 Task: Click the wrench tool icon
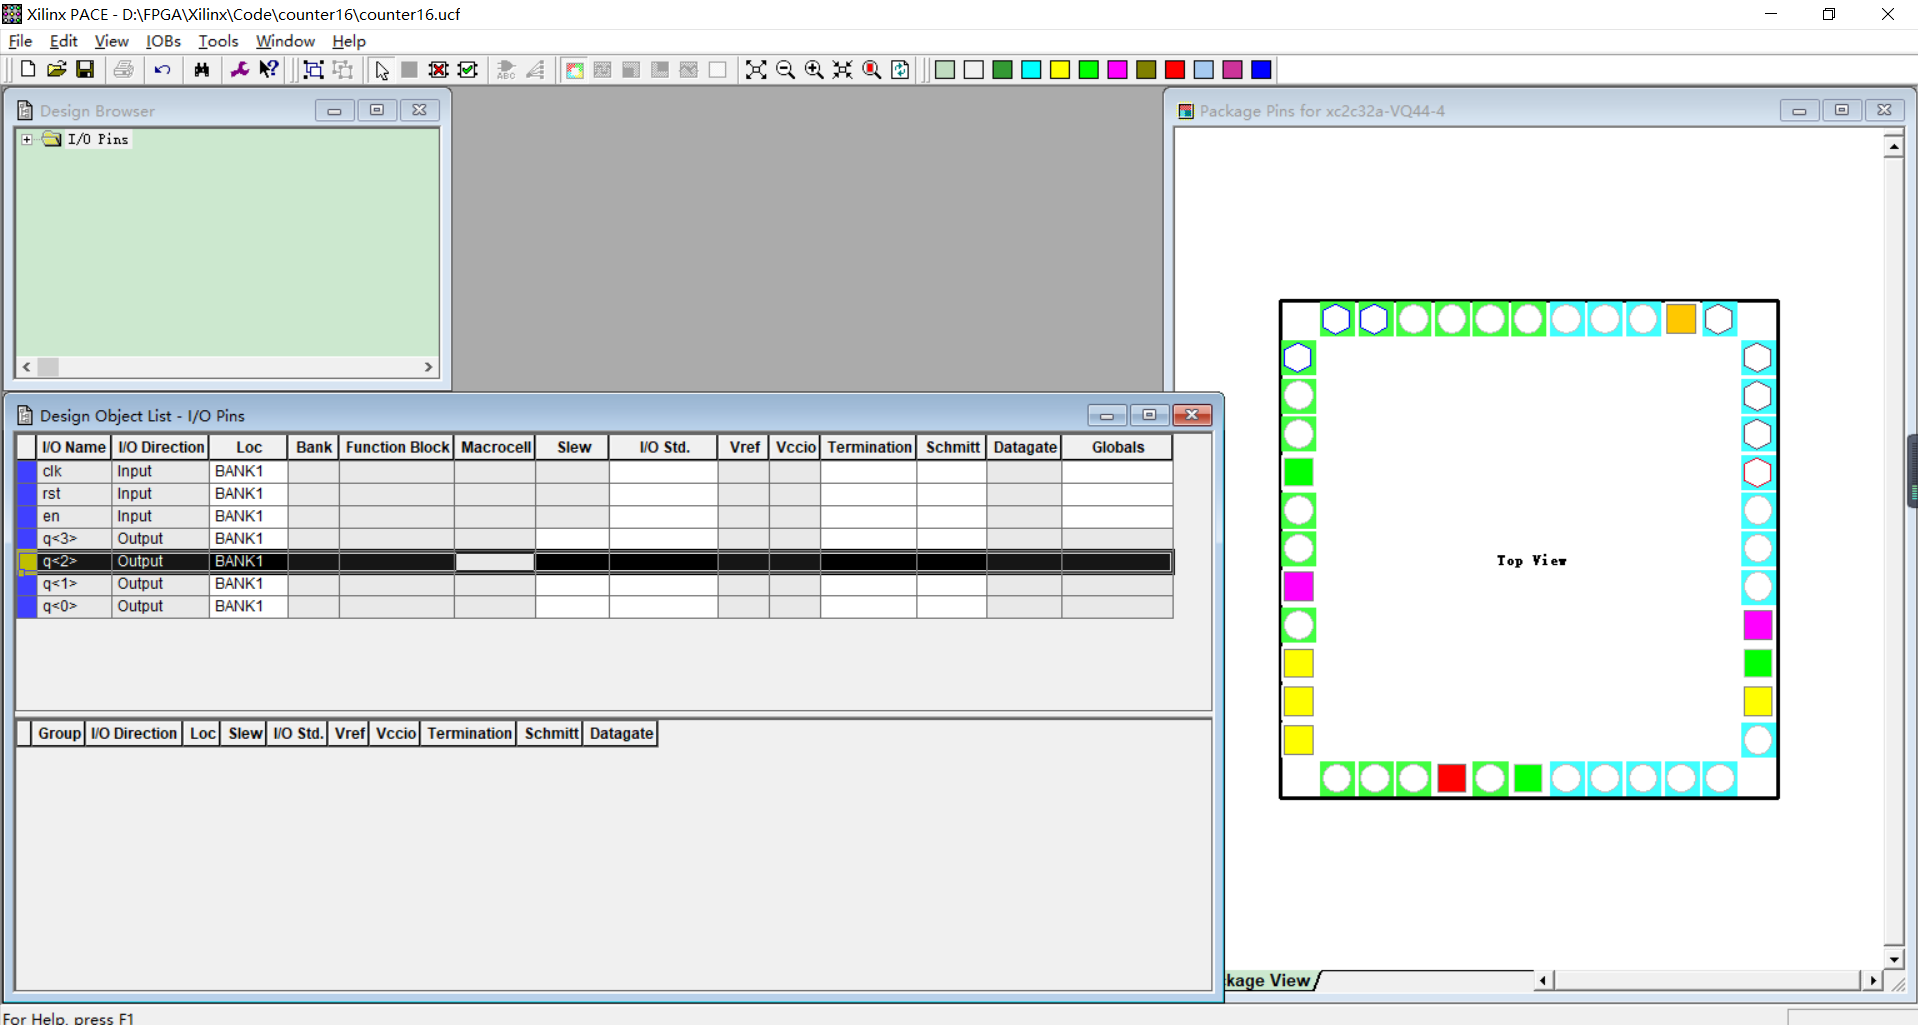[240, 69]
